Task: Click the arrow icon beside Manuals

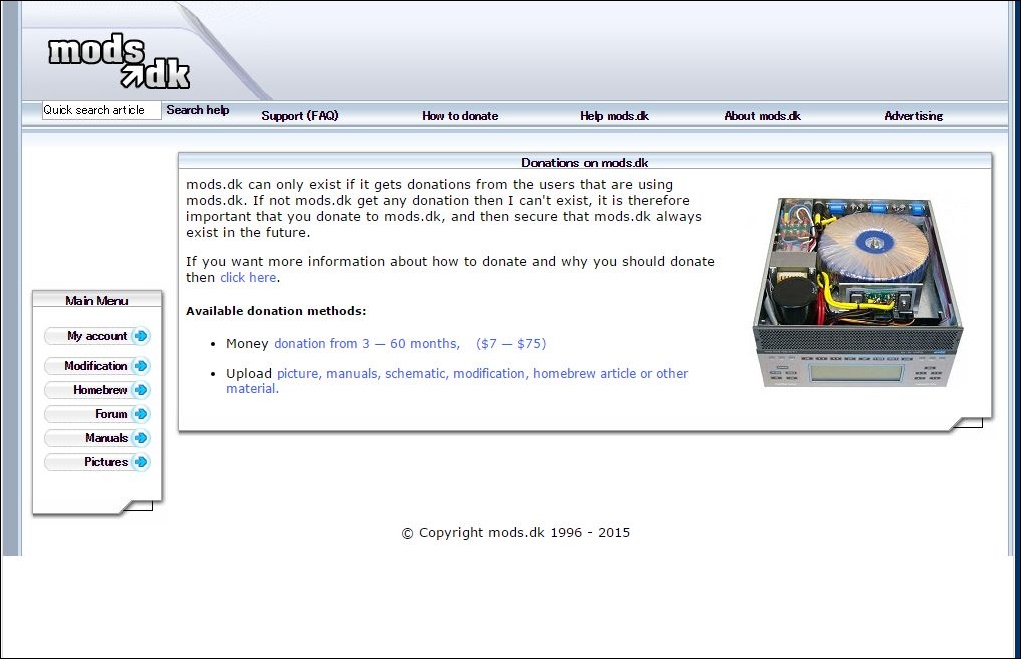Action: pyautogui.click(x=141, y=438)
